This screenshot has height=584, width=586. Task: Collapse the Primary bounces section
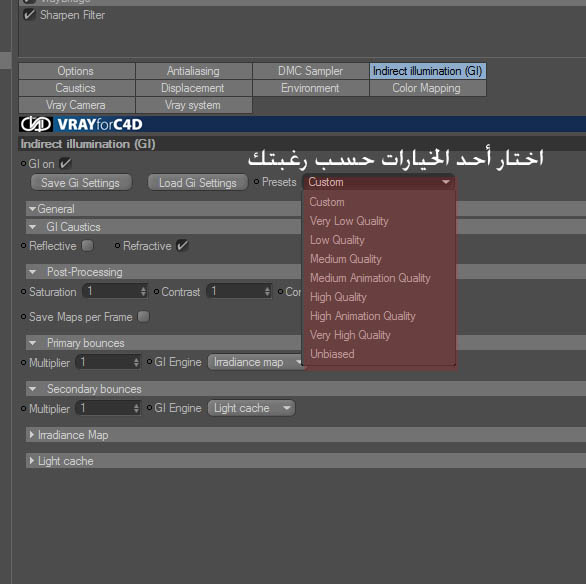pyautogui.click(x=33, y=343)
